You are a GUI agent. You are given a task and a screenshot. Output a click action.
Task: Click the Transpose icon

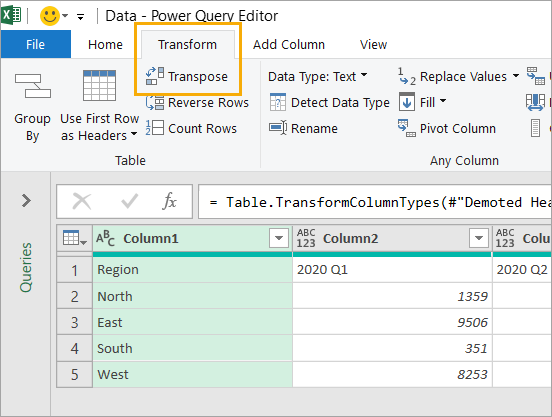[155, 76]
